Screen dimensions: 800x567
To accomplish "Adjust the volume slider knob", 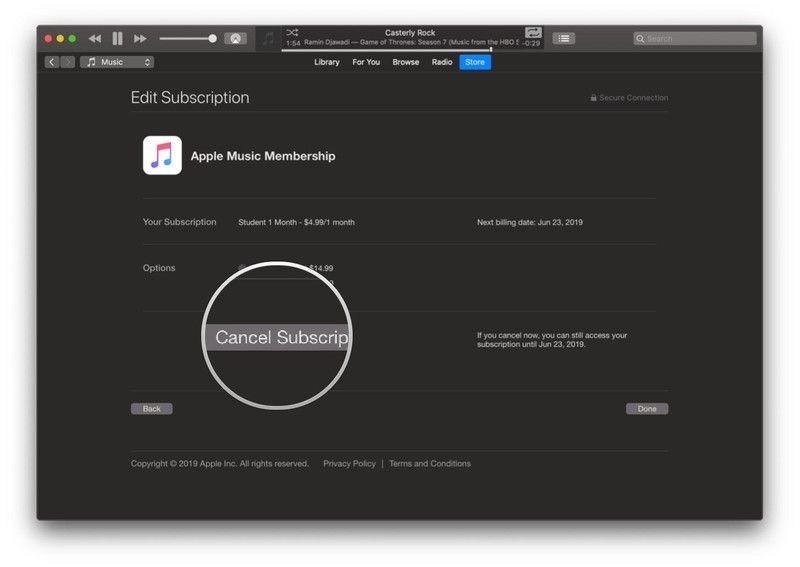I will click(x=212, y=38).
